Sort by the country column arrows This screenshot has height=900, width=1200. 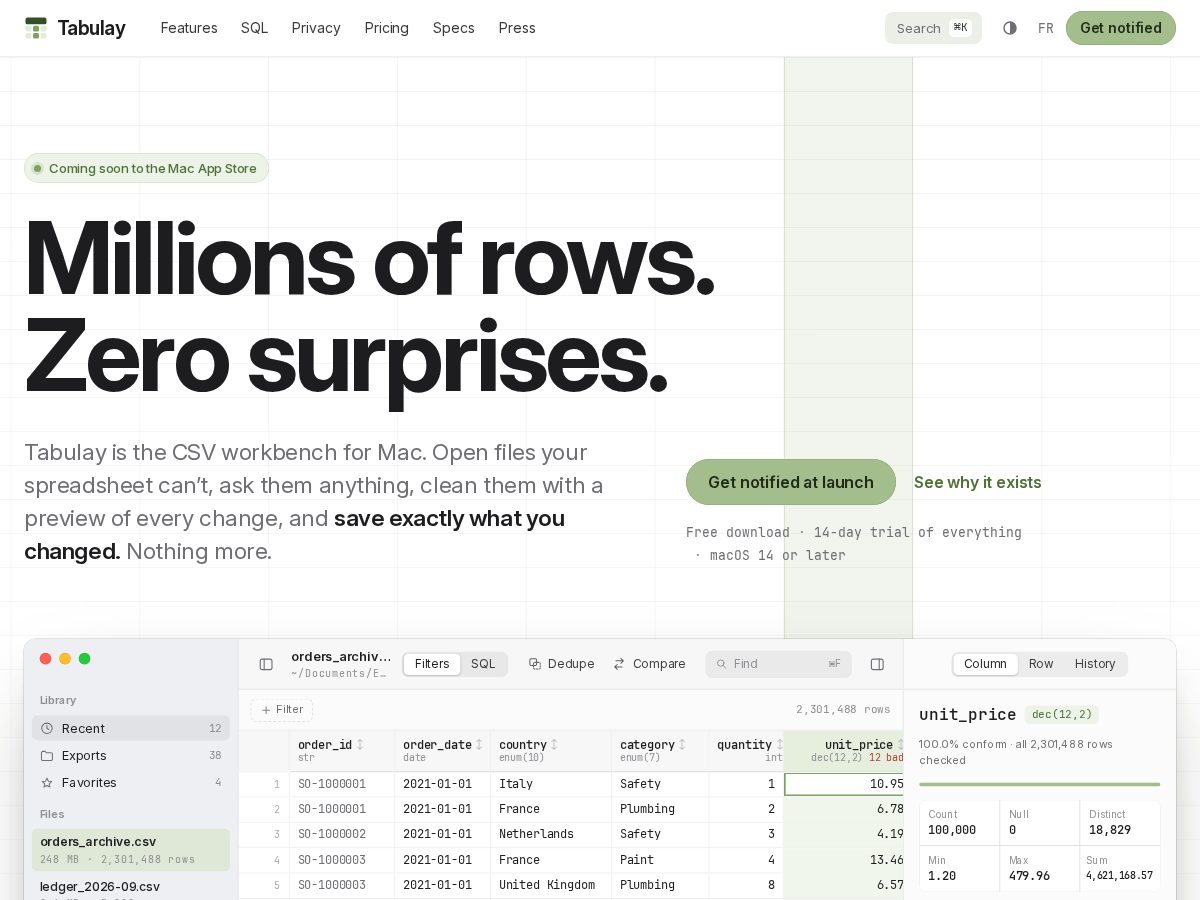(x=554, y=745)
